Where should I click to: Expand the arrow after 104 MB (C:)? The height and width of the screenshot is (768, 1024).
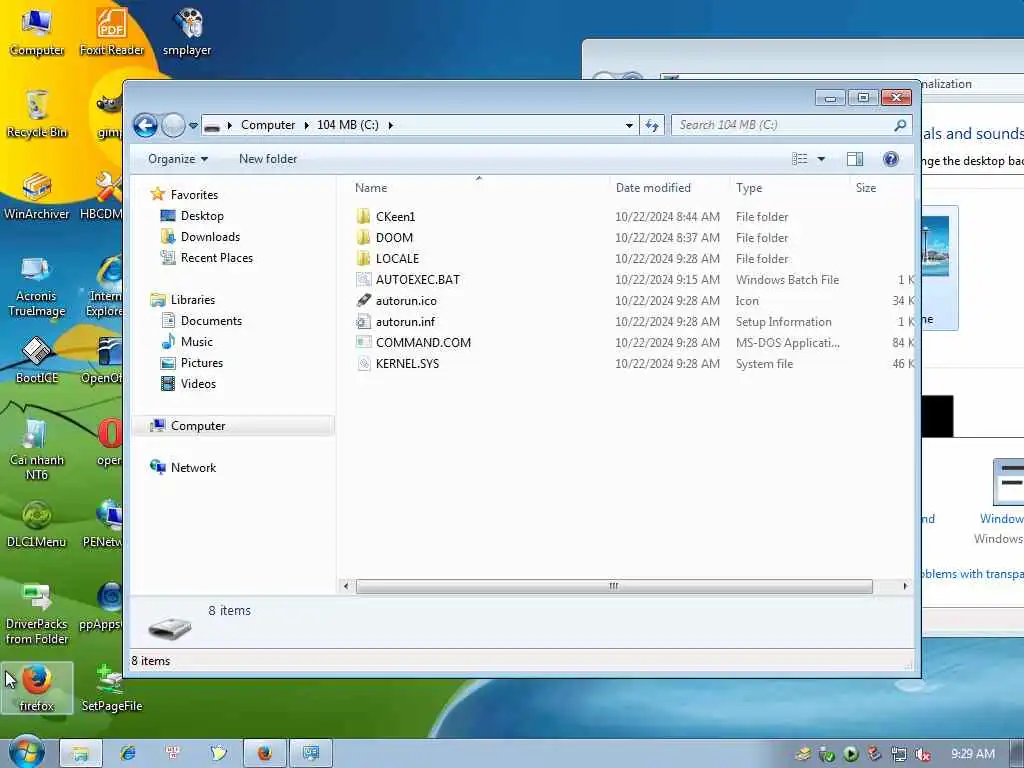click(x=391, y=125)
